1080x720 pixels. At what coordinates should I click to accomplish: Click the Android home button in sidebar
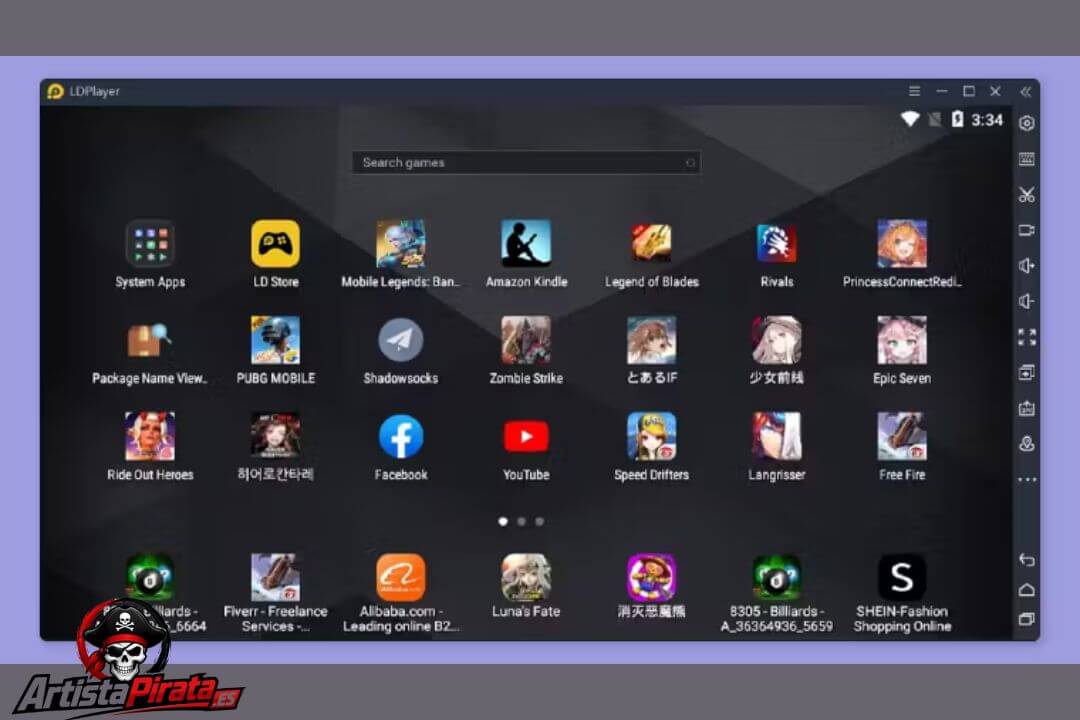(1026, 590)
